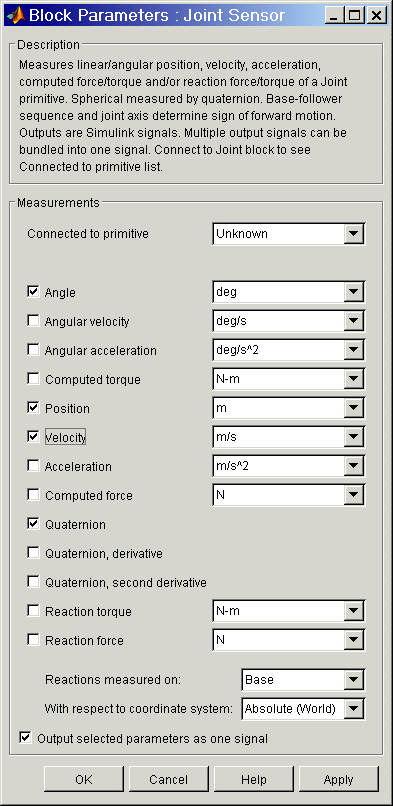Open the Angle units dropdown showing deg
The image size is (393, 806).
[x=288, y=292]
